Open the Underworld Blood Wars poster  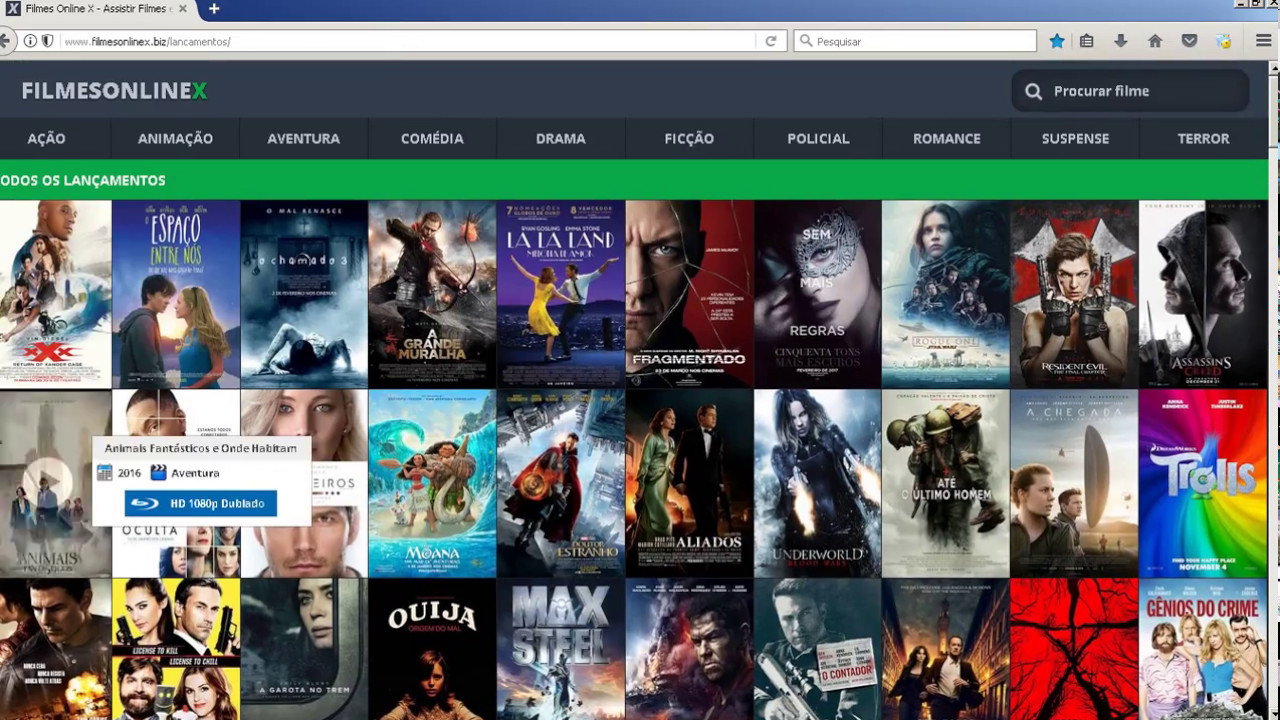pos(818,483)
